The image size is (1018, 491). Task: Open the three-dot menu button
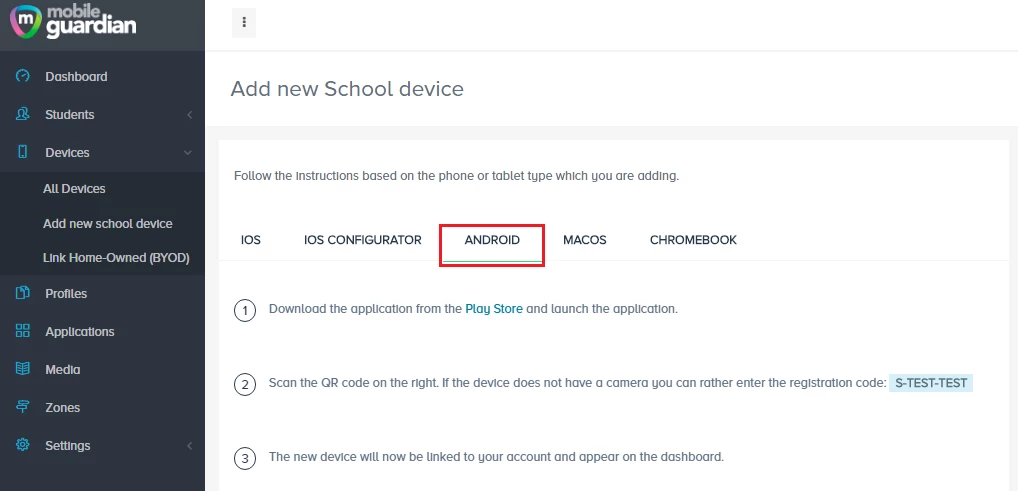pos(244,23)
